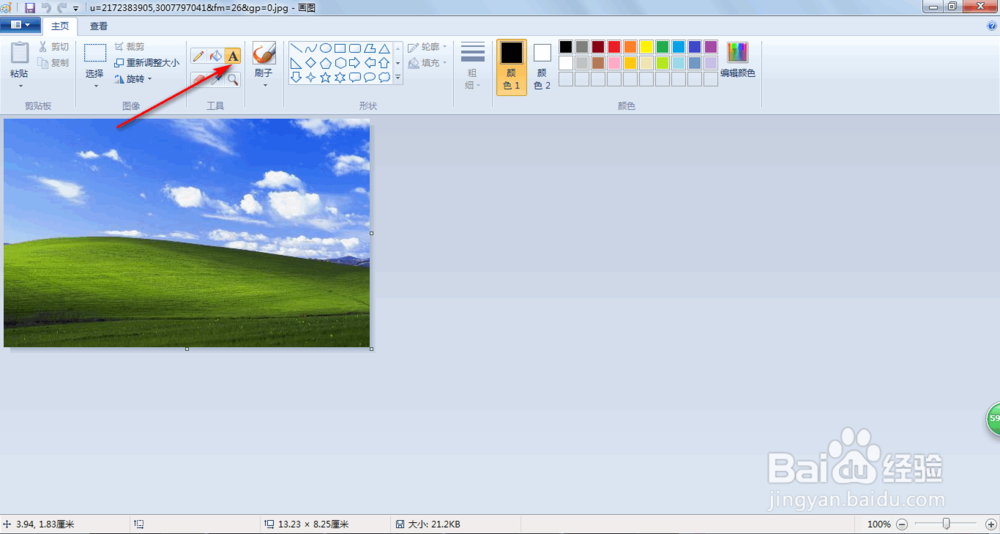Choose the Curve shape

(x=311, y=48)
